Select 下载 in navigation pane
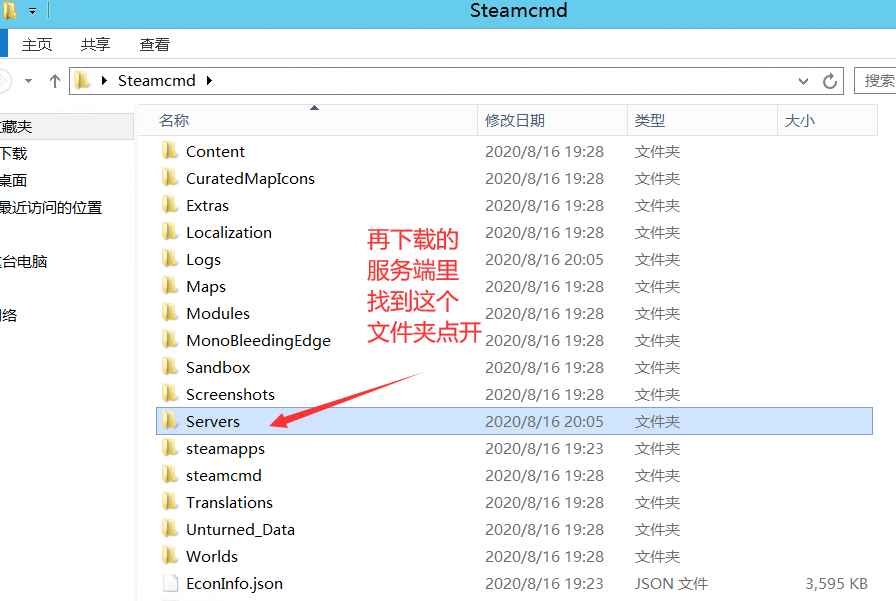The image size is (896, 601). tap(14, 153)
